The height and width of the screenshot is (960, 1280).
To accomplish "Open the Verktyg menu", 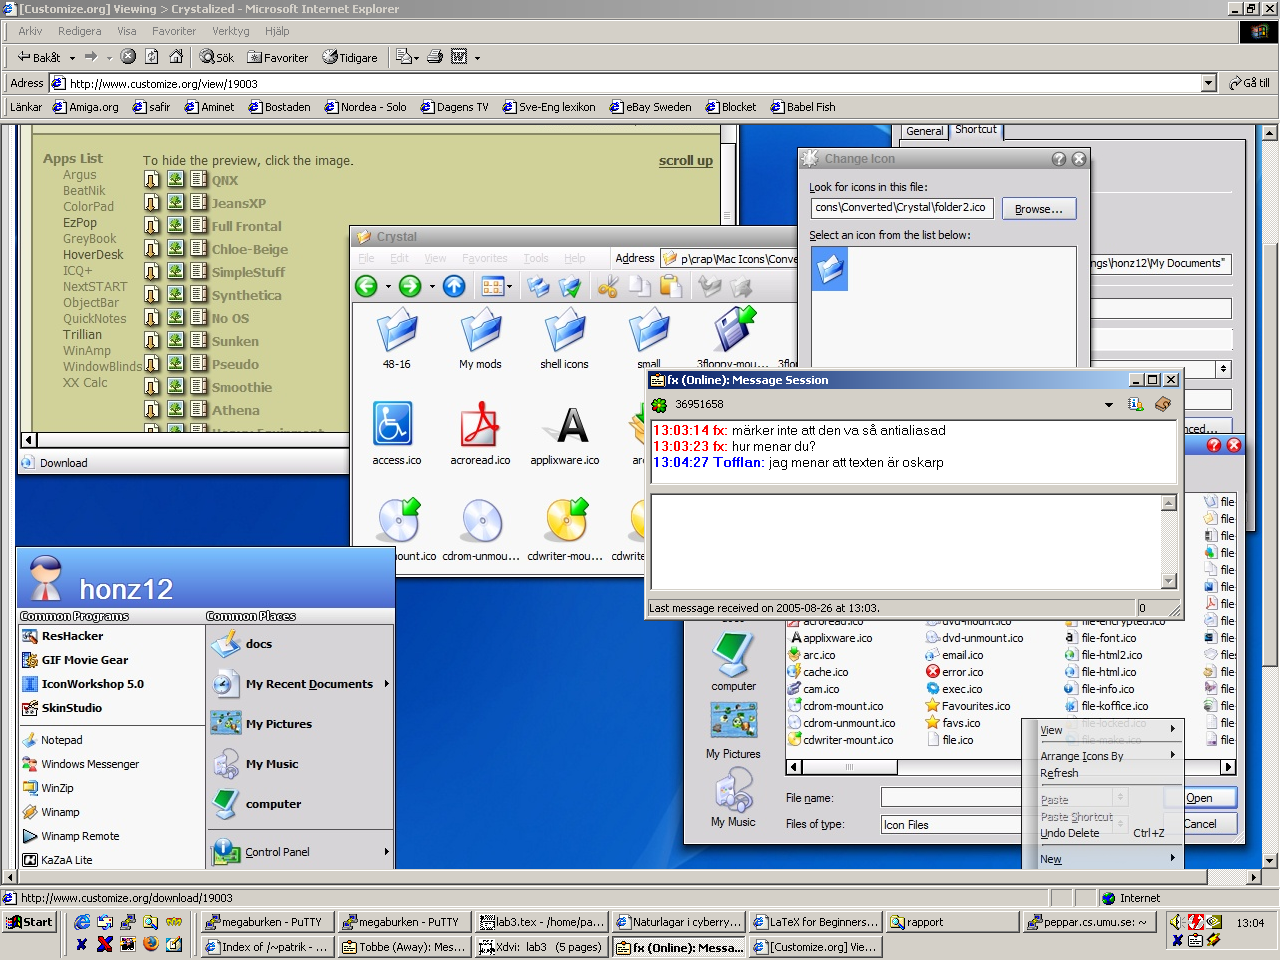I will point(231,31).
